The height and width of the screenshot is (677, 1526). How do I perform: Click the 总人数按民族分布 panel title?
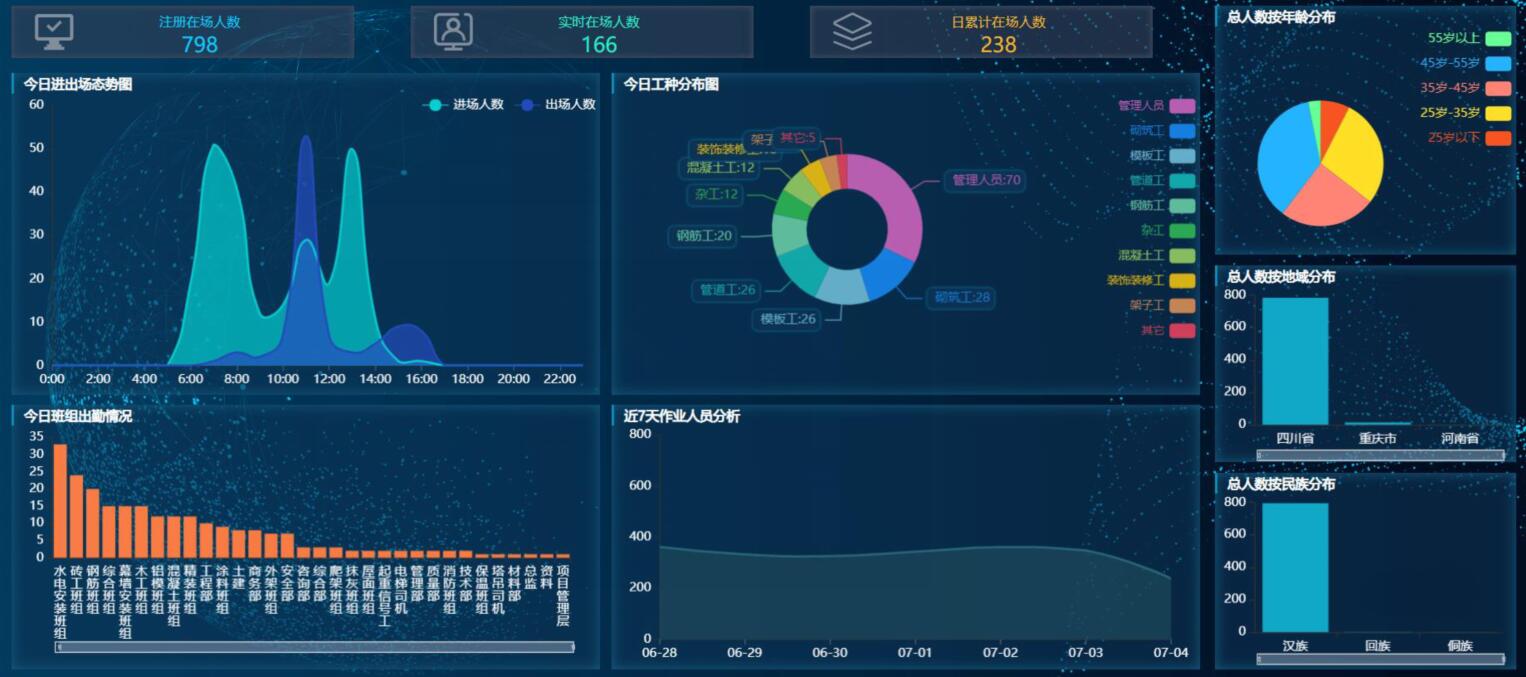[1281, 484]
